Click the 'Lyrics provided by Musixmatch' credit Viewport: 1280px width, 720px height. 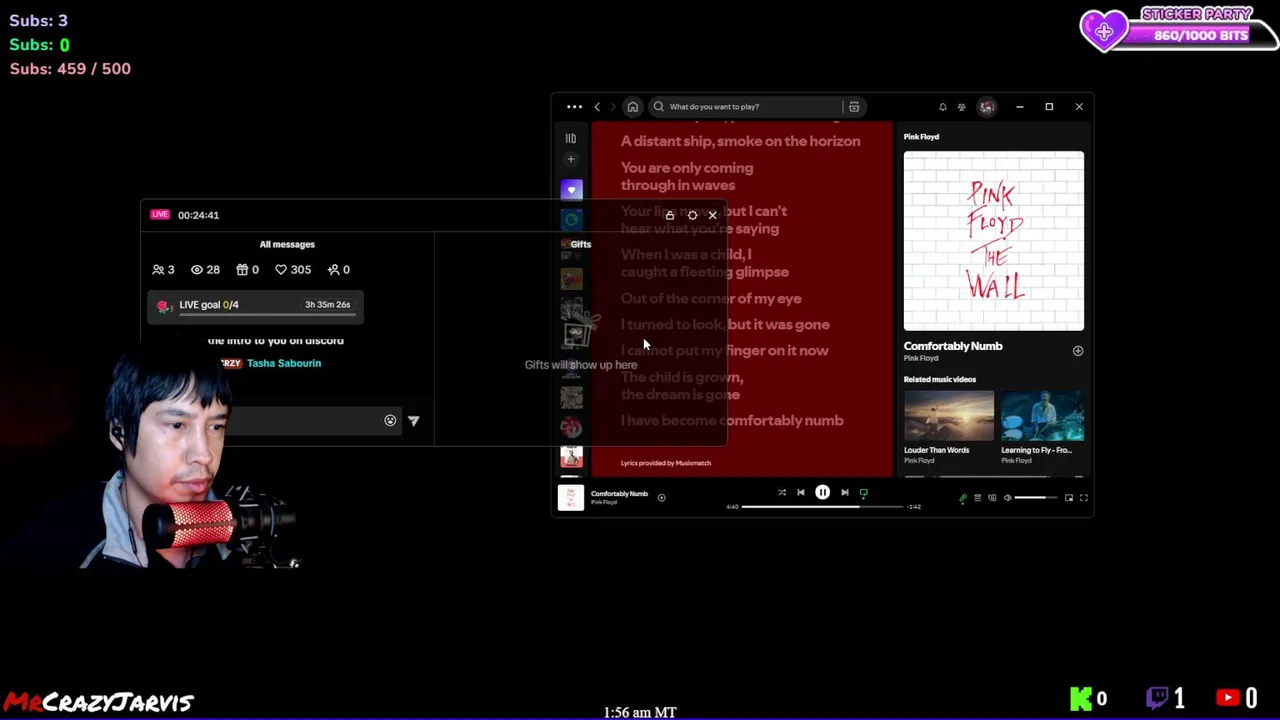pyautogui.click(x=665, y=463)
